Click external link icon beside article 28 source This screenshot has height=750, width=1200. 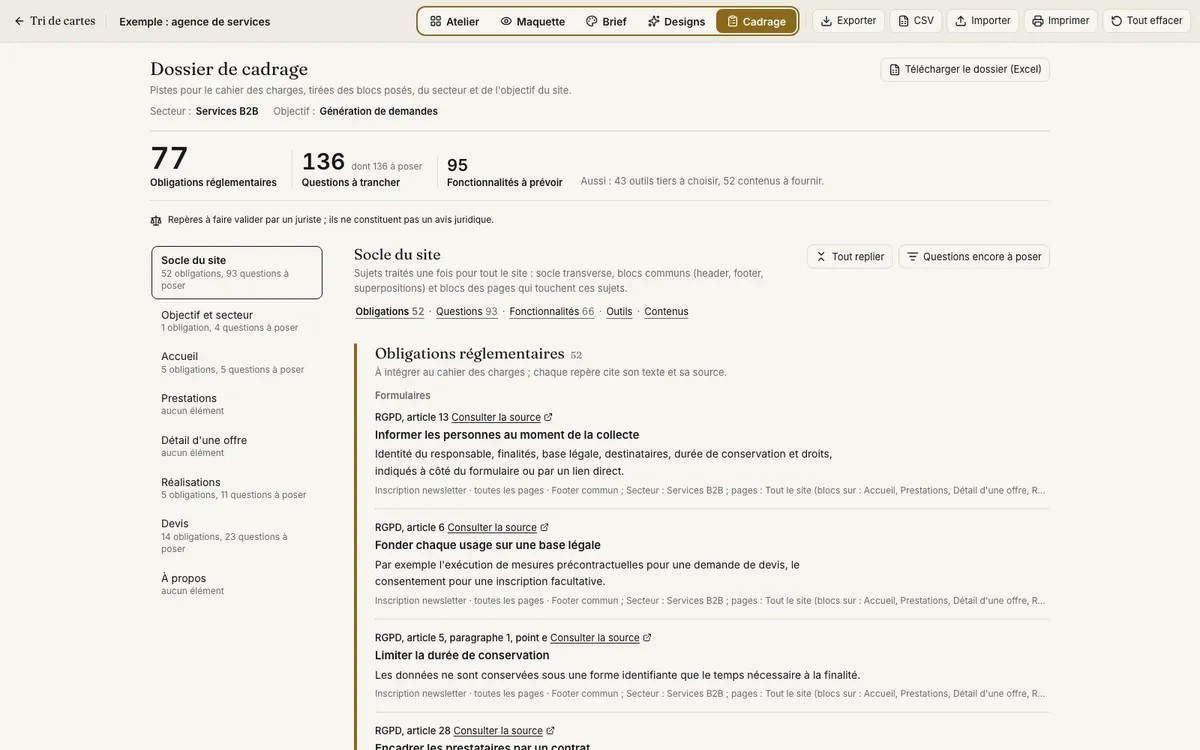(550, 731)
